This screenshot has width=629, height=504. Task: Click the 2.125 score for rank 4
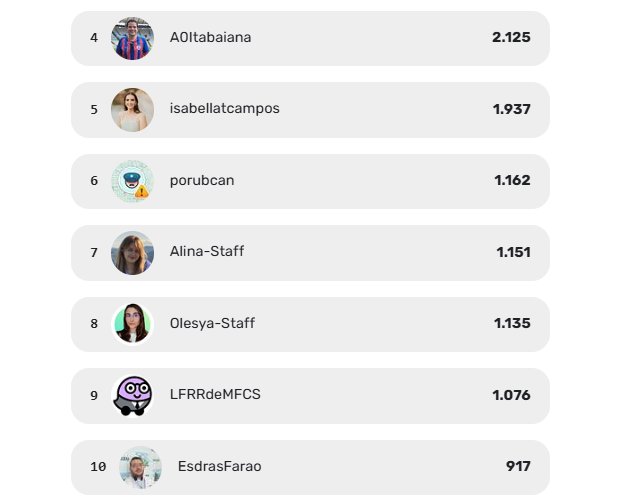tap(511, 37)
